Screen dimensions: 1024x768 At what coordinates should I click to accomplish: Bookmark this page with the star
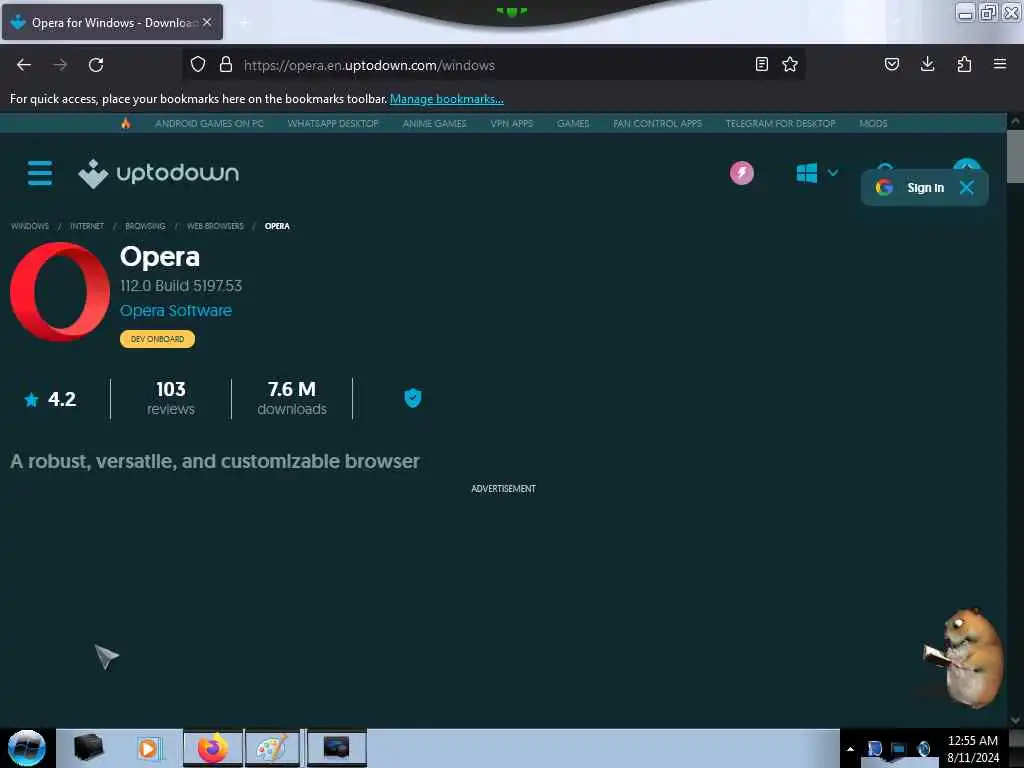790,64
